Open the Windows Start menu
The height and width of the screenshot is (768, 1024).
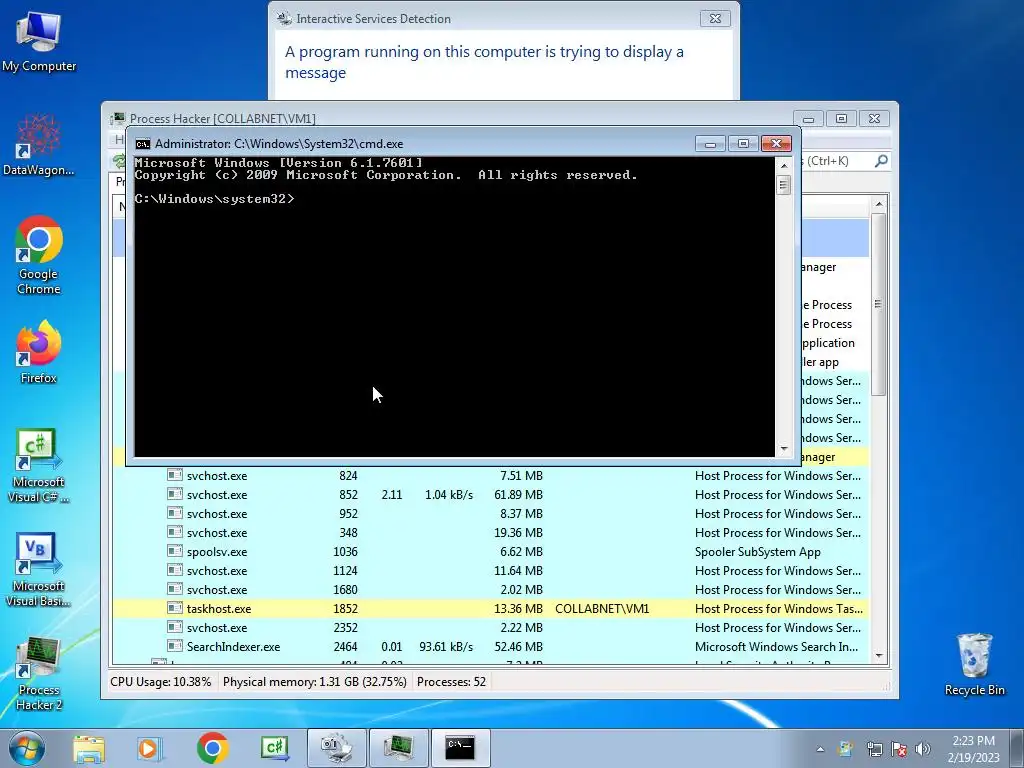click(x=27, y=748)
